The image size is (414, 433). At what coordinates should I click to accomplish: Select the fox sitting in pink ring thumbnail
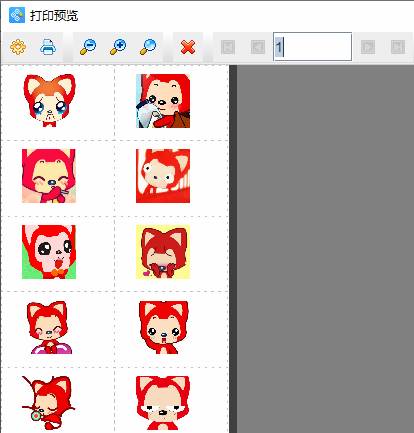tap(50, 327)
